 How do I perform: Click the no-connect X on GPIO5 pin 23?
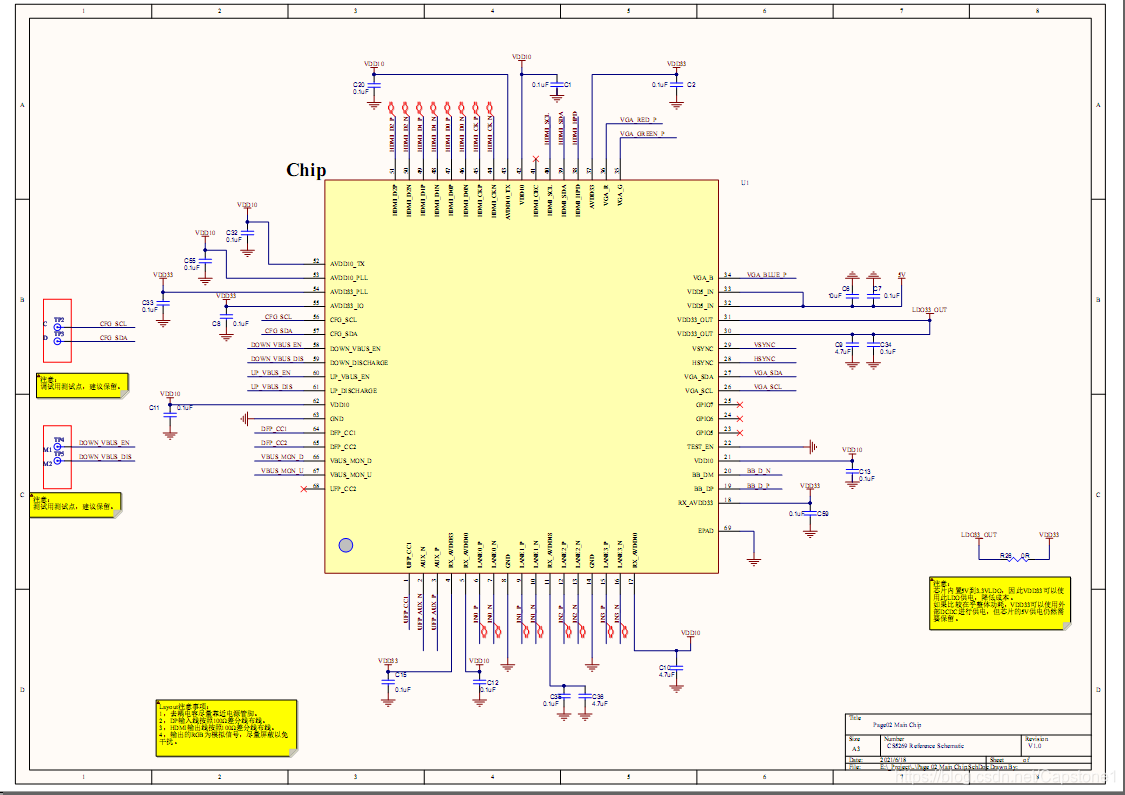[x=740, y=433]
